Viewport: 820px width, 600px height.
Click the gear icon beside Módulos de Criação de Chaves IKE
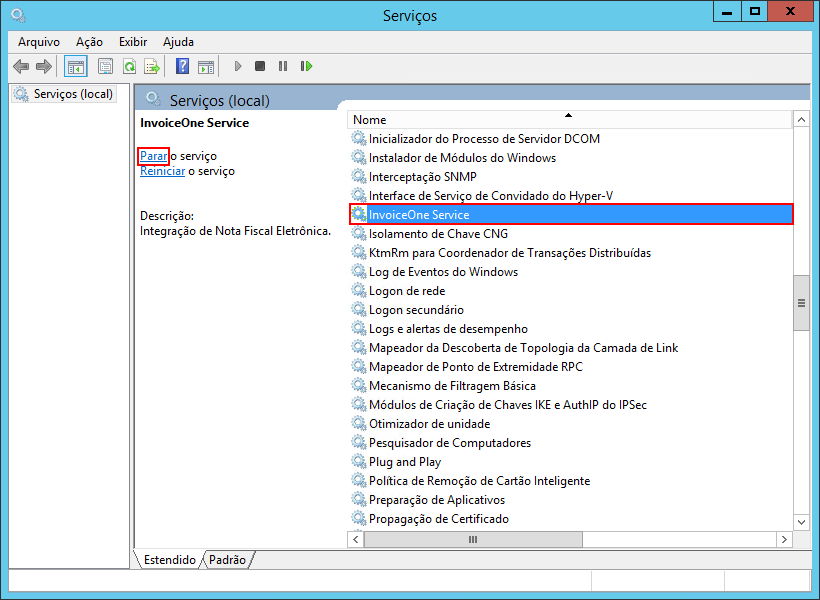[358, 404]
